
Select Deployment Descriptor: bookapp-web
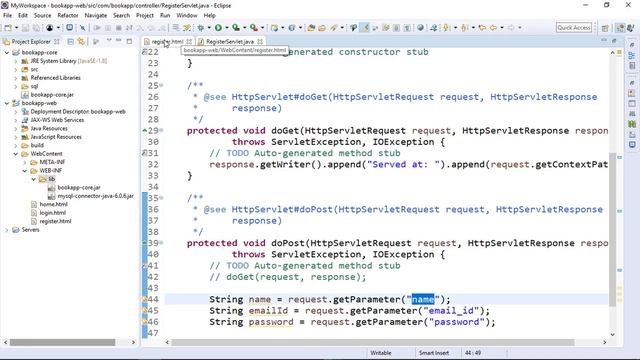[78, 111]
